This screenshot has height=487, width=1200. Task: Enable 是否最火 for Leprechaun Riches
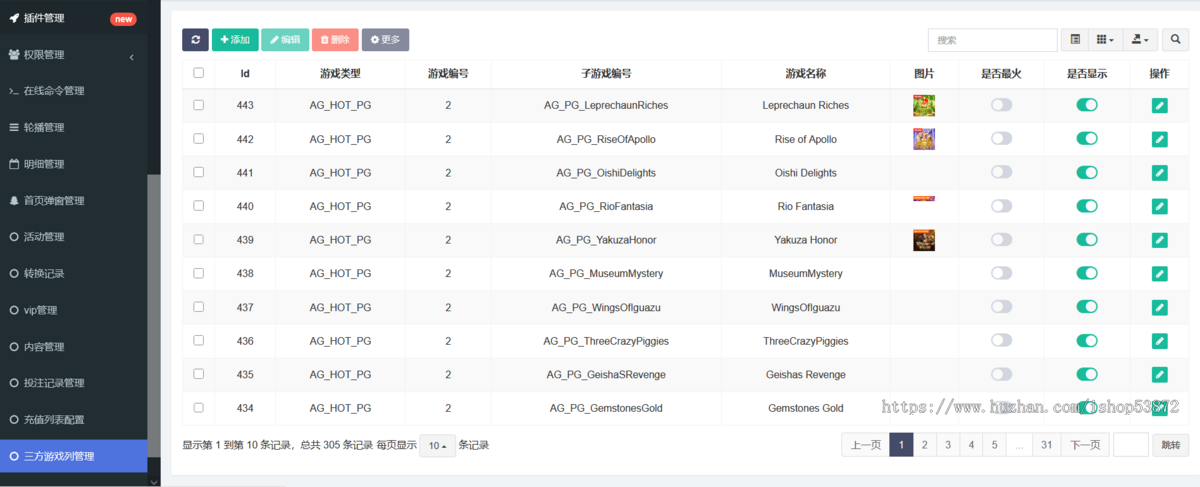click(1001, 105)
